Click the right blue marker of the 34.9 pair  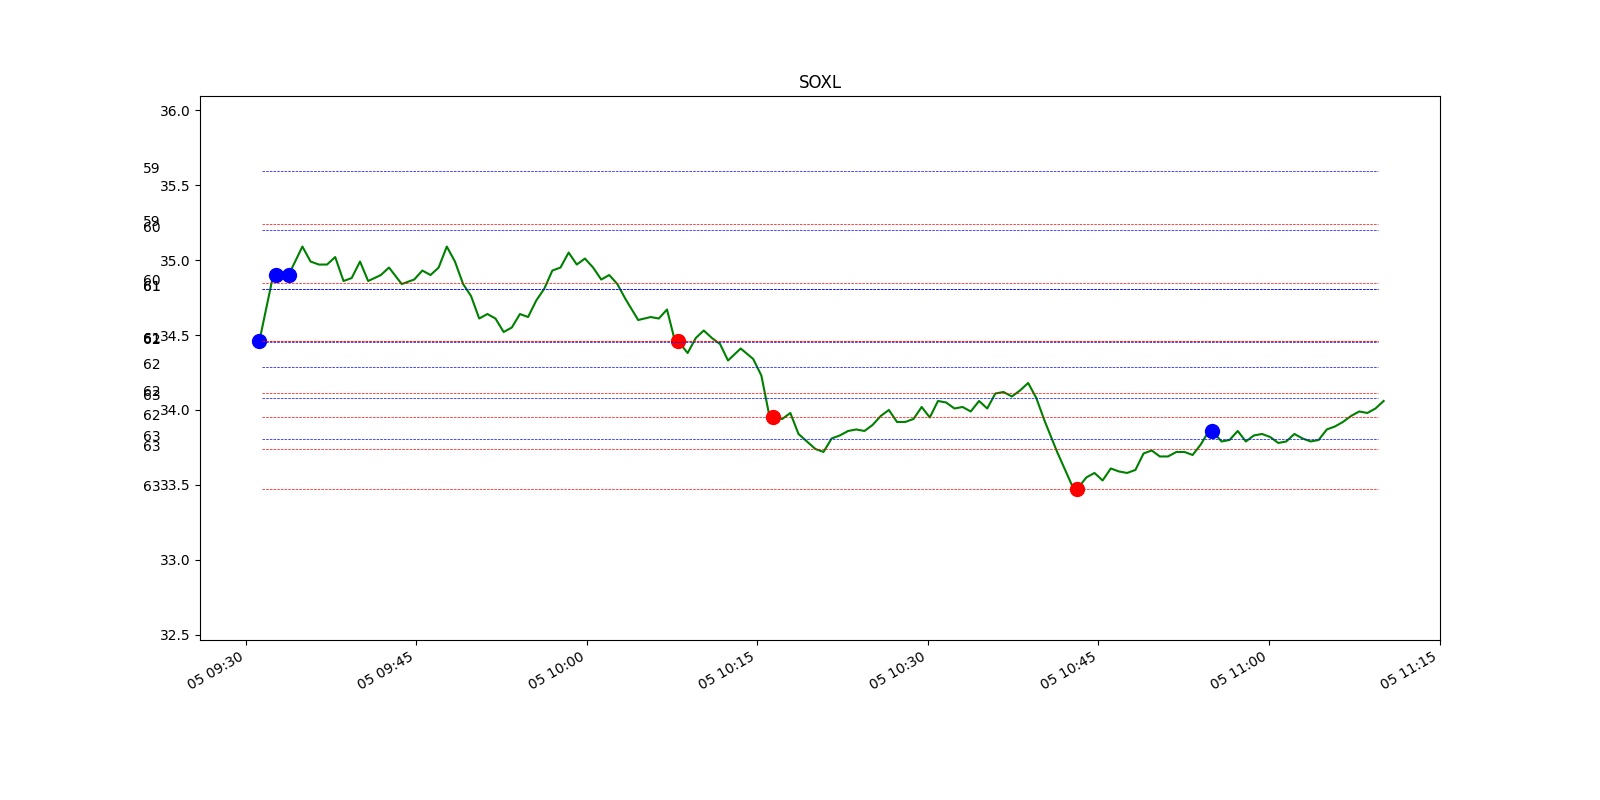[x=289, y=275]
